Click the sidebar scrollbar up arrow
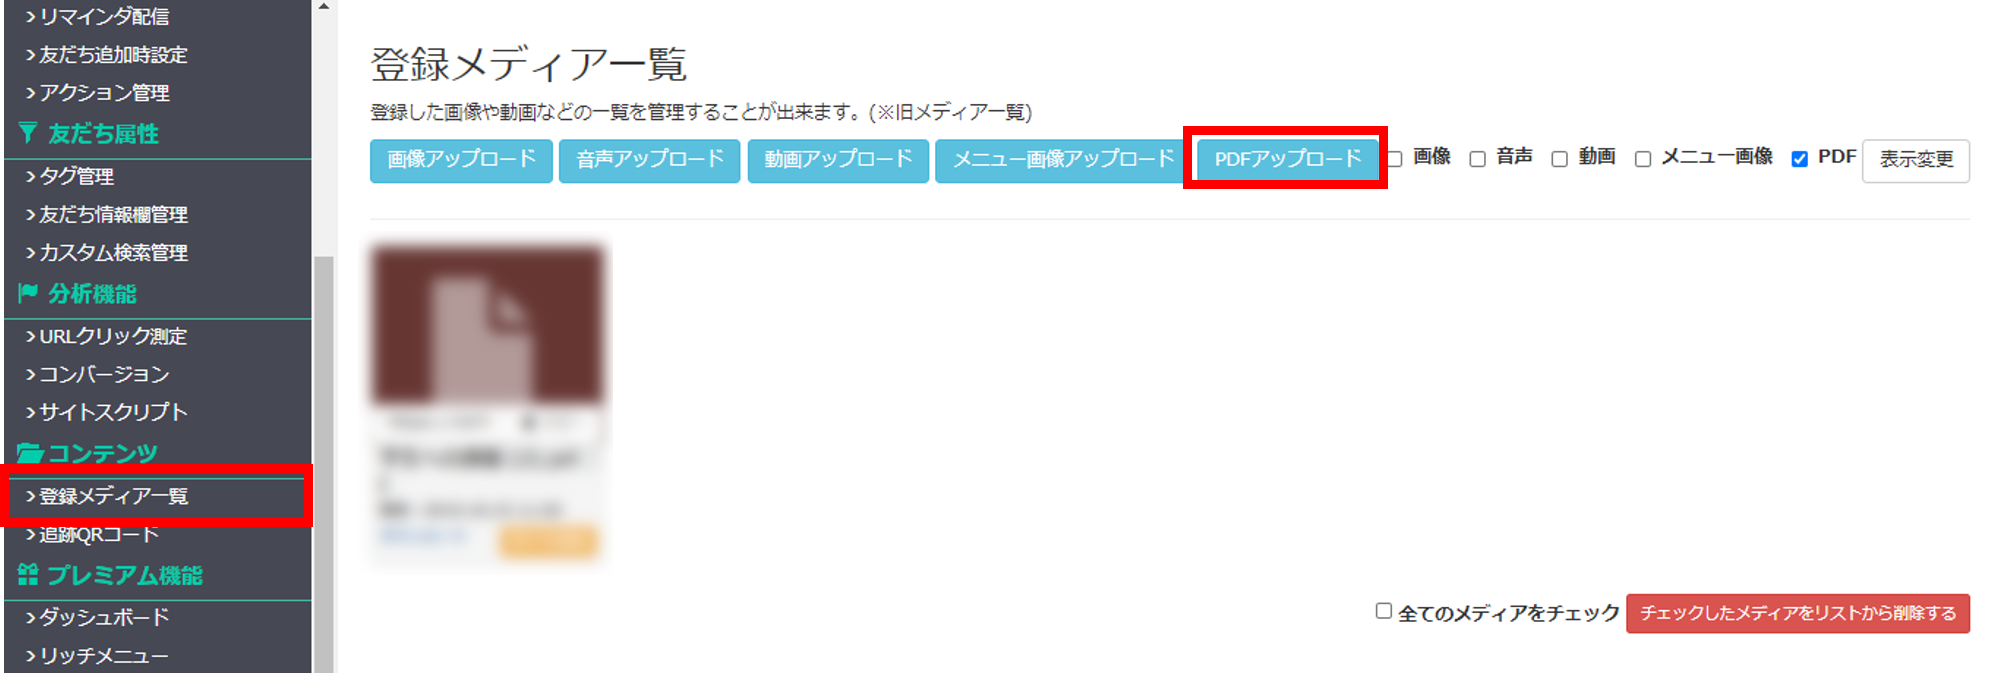Image resolution: width=2004 pixels, height=673 pixels. click(323, 7)
